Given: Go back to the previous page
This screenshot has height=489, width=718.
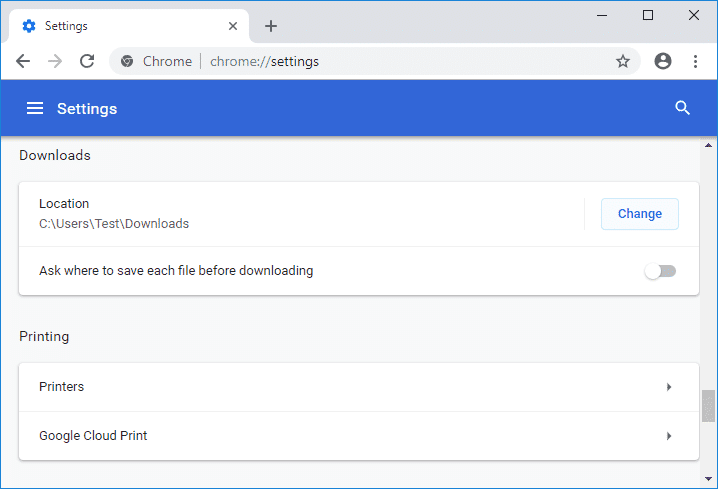Looking at the screenshot, I should (23, 61).
